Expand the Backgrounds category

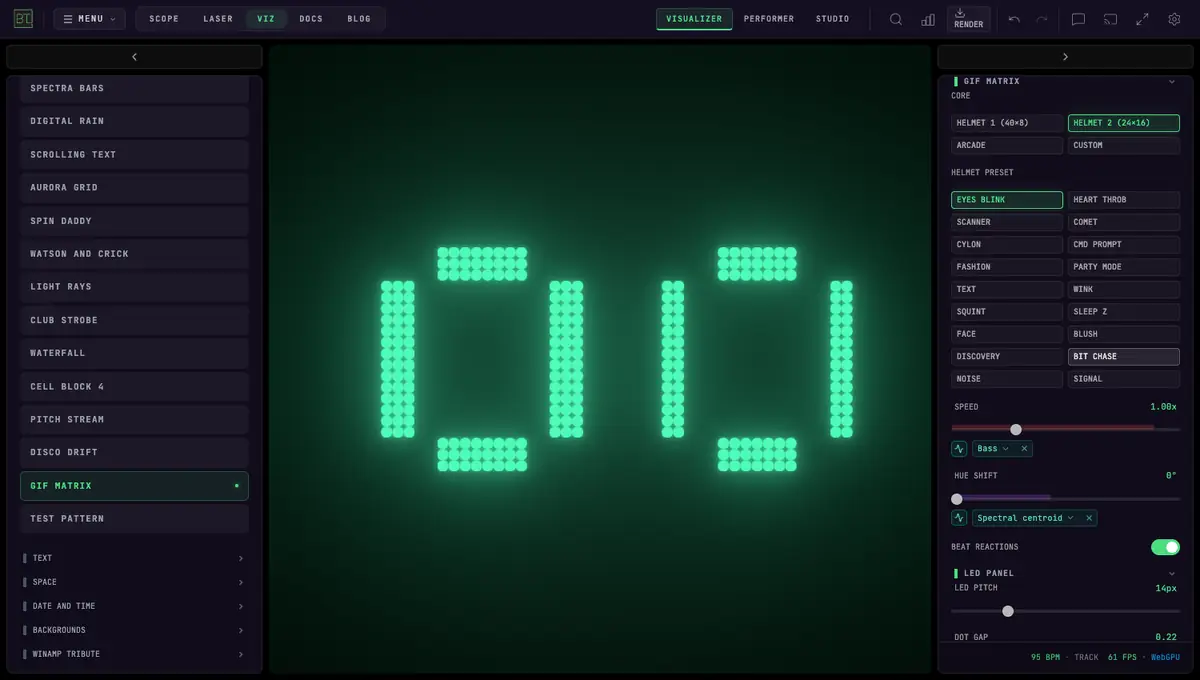pos(134,630)
